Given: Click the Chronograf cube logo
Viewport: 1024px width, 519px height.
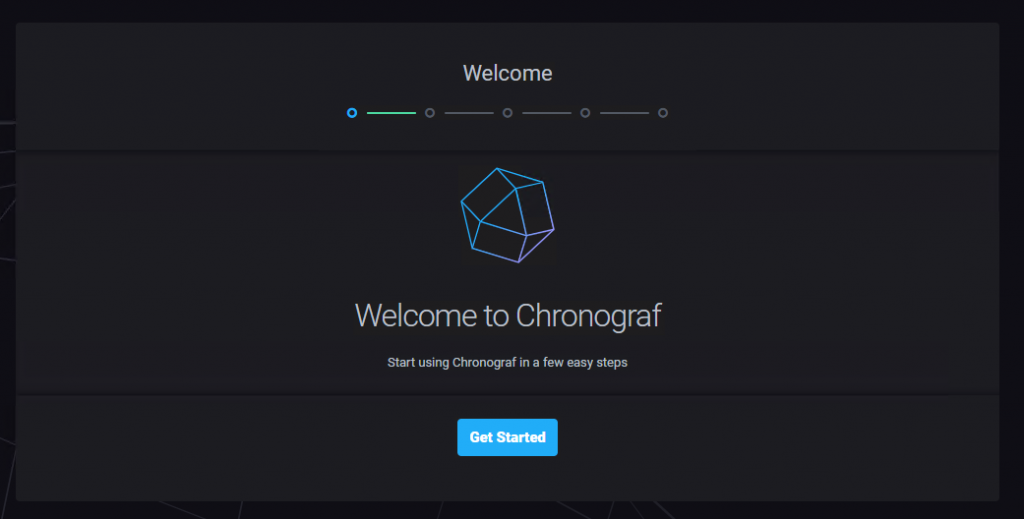Looking at the screenshot, I should [x=507, y=215].
